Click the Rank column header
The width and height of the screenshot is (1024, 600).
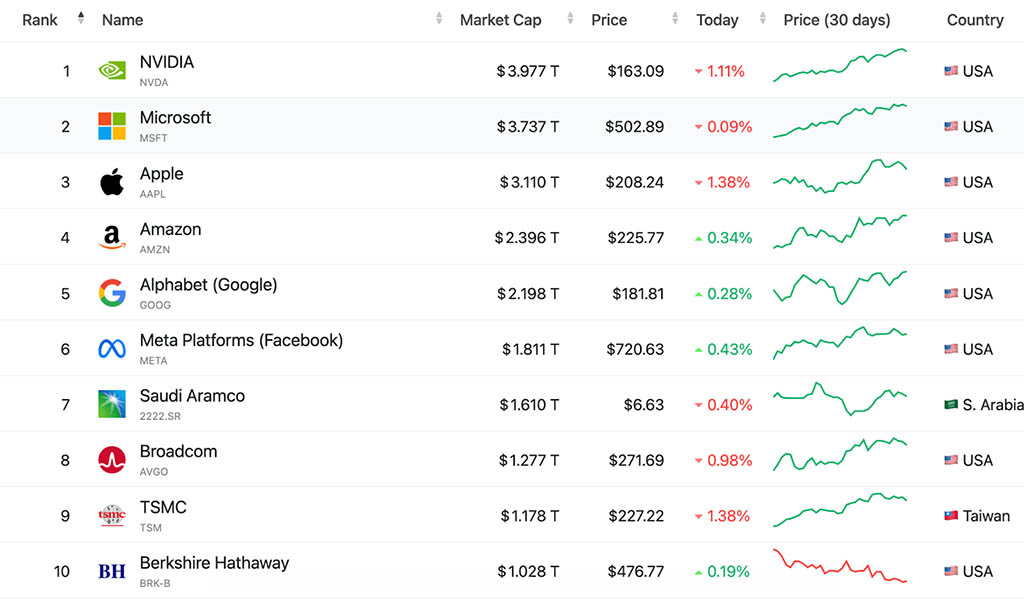pos(40,20)
